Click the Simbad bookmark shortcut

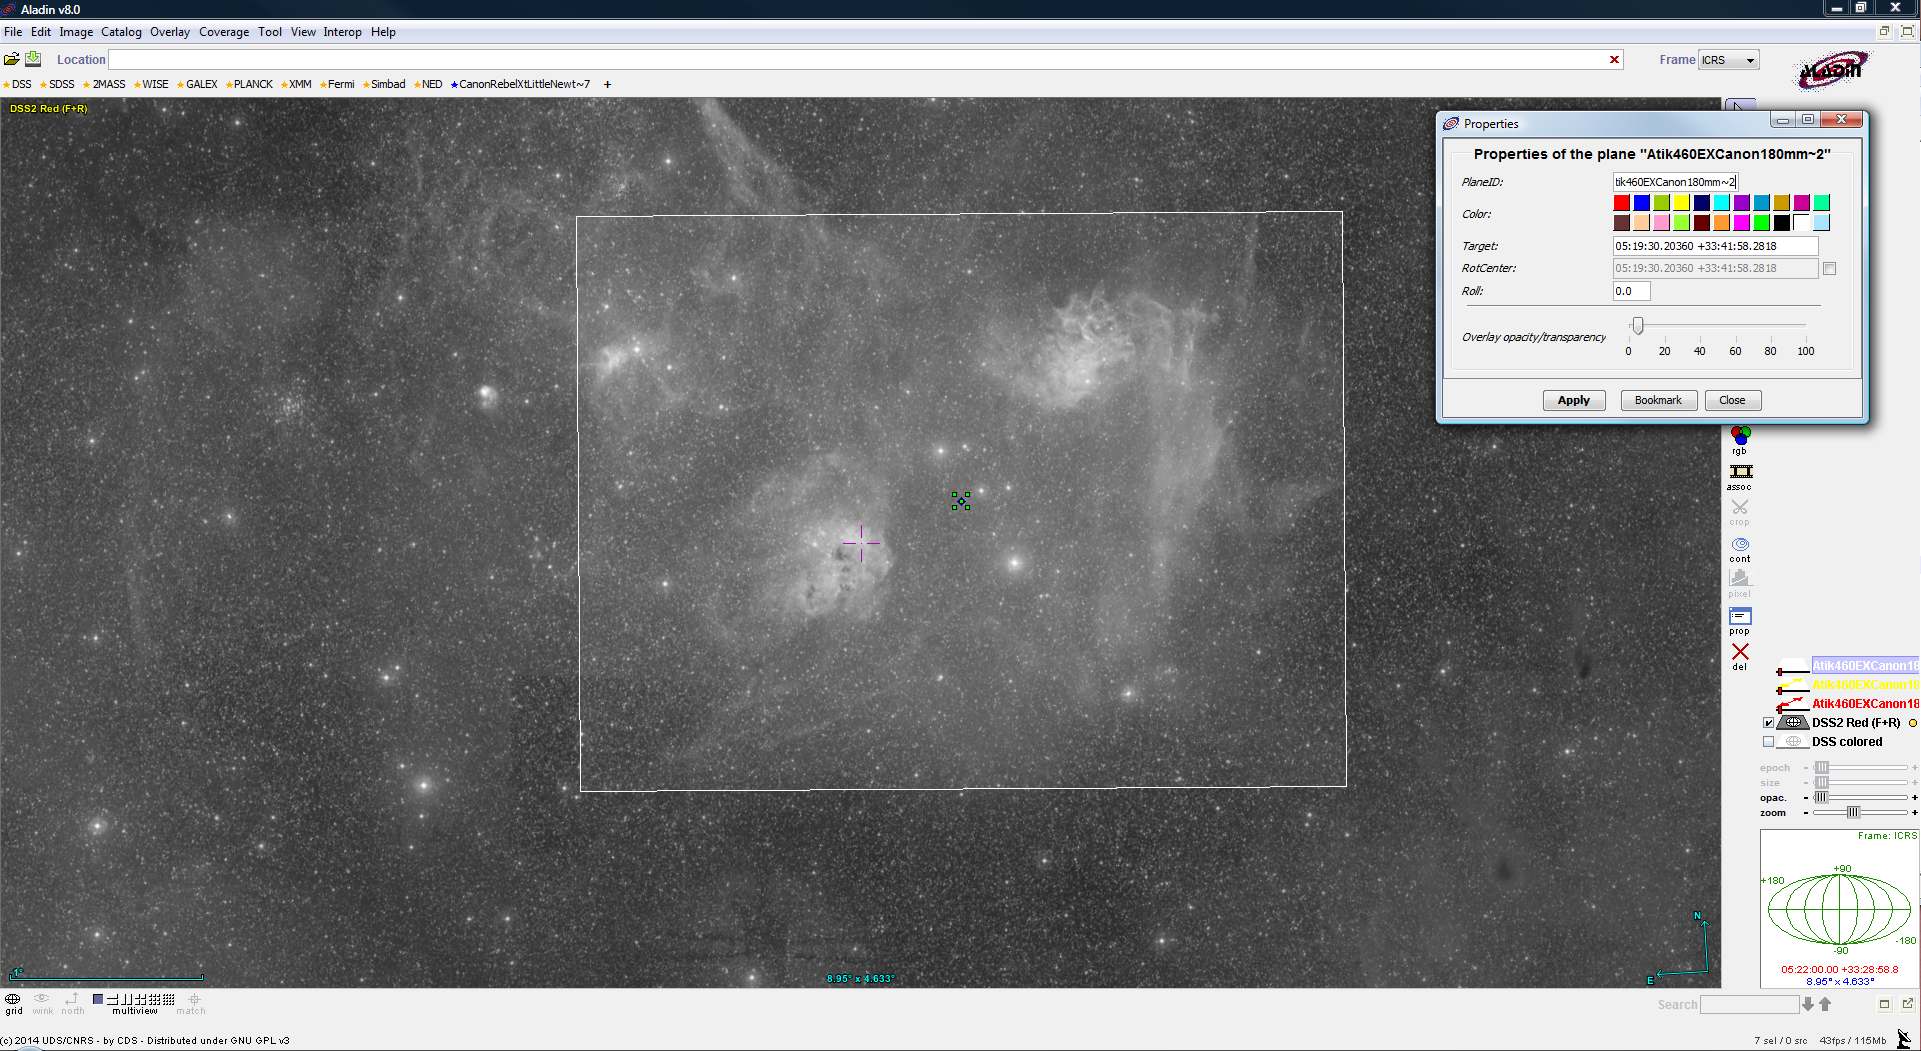[387, 85]
